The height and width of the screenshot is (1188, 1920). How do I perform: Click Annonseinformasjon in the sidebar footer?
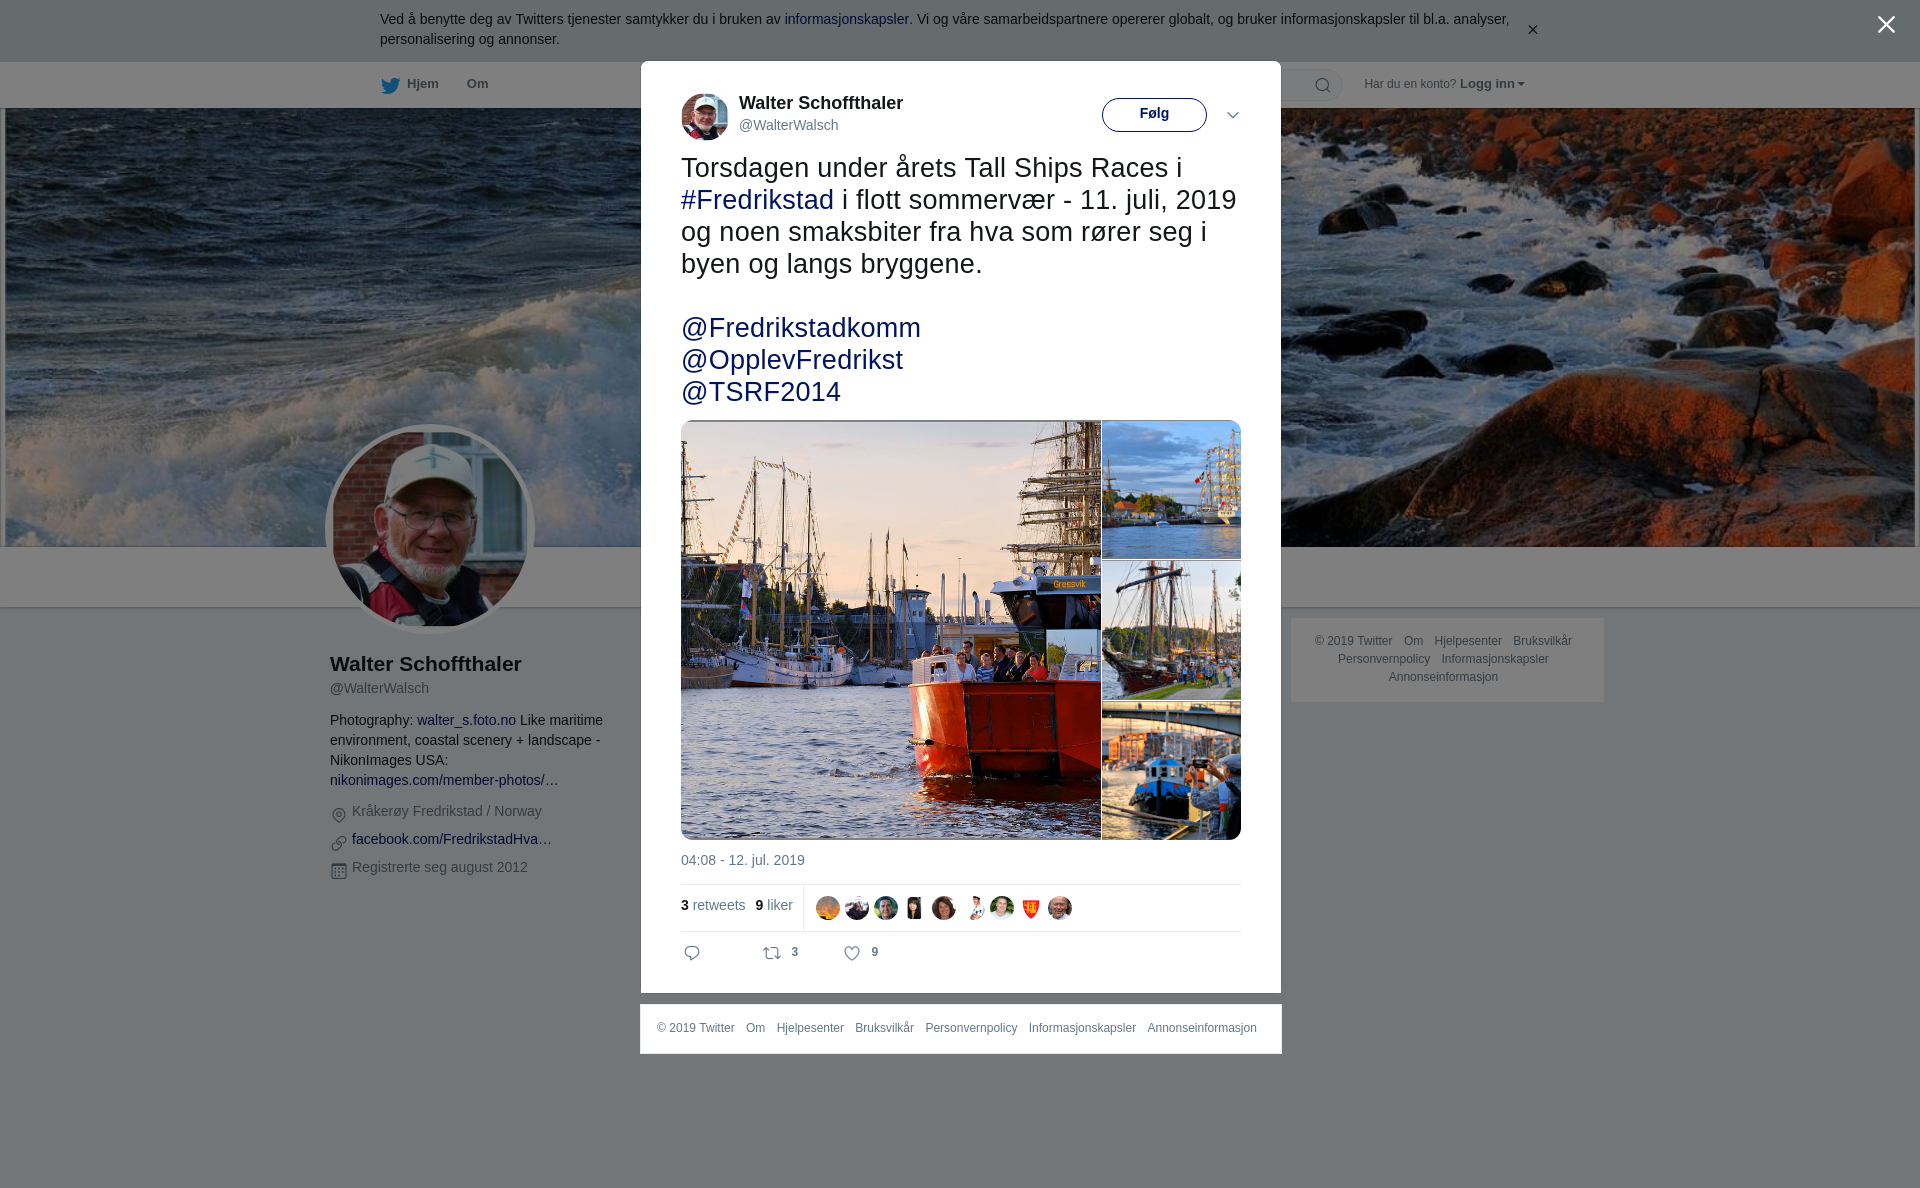[x=1443, y=677]
